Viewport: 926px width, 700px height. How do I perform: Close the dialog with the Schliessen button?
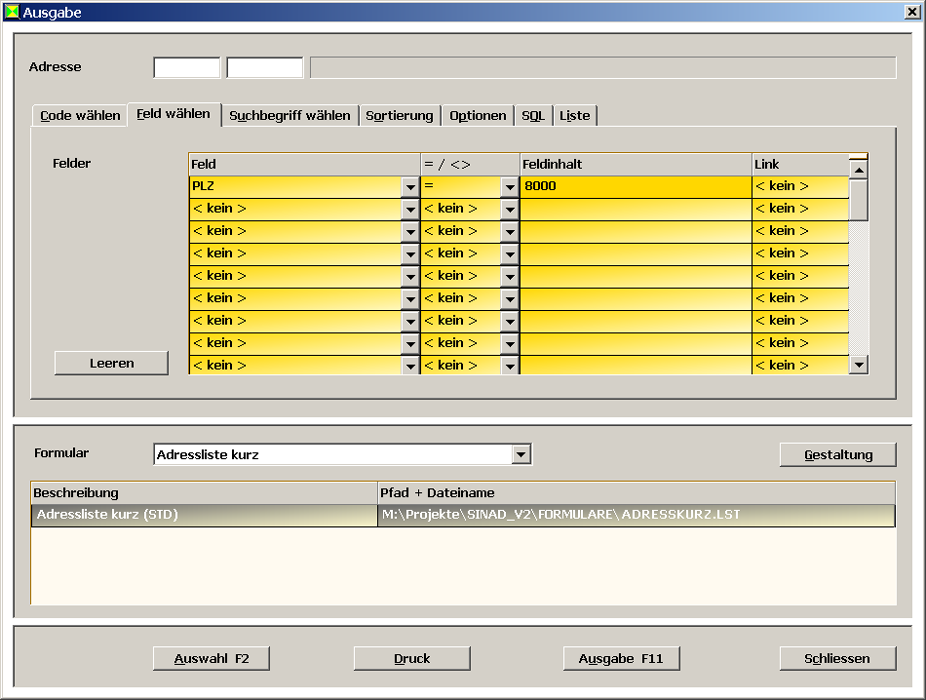click(837, 659)
